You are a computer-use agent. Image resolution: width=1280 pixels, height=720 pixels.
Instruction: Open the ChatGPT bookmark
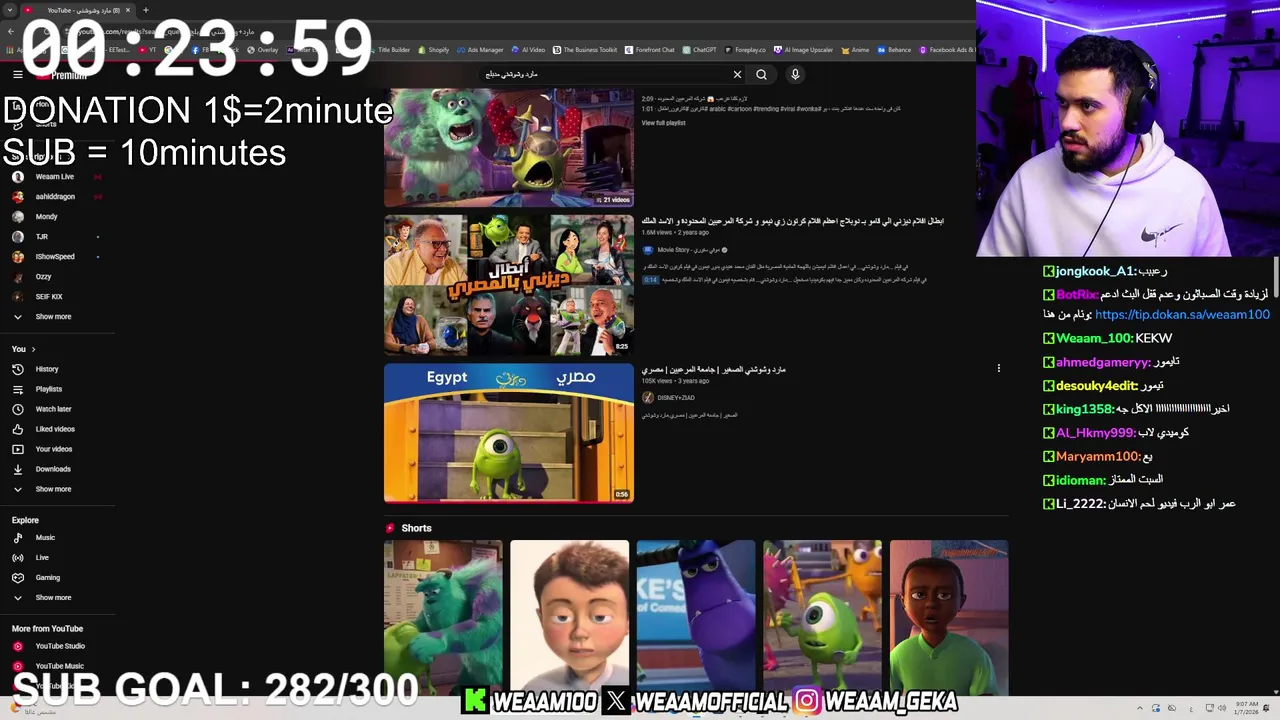(699, 49)
